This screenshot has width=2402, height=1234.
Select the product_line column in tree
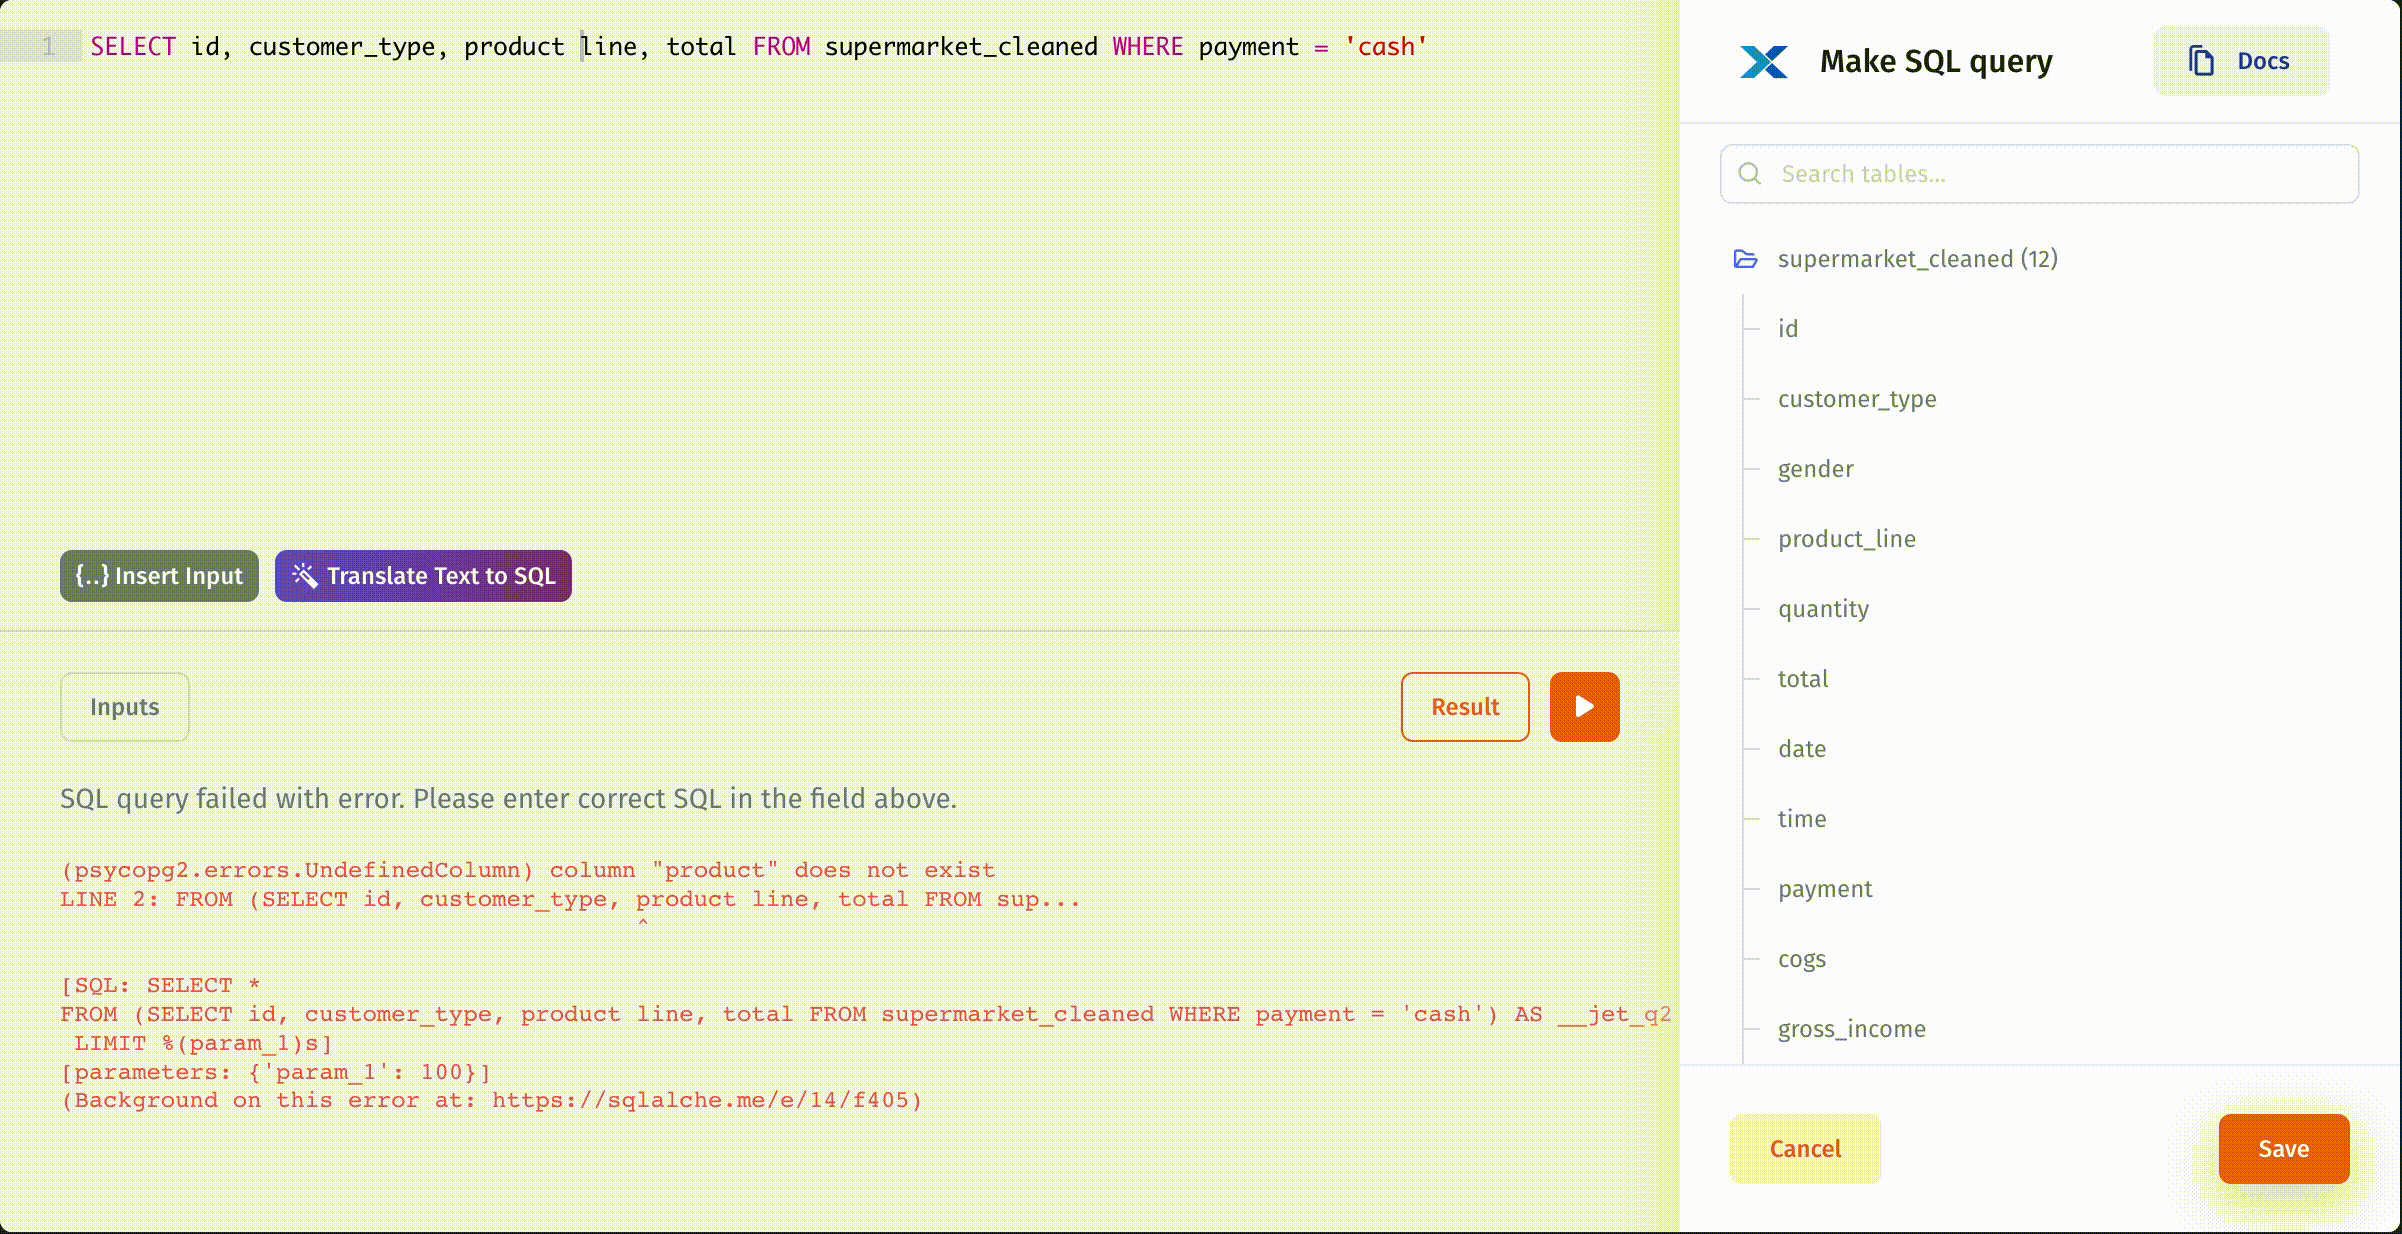point(1846,539)
